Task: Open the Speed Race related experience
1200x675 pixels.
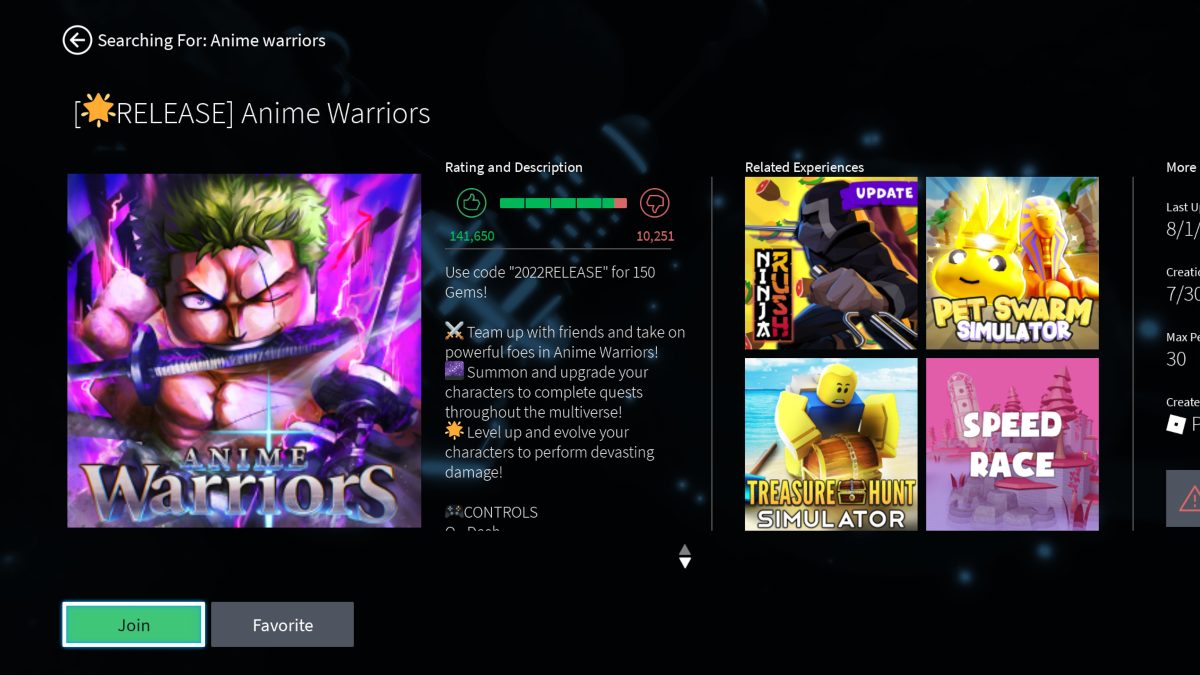Action: coord(1012,444)
